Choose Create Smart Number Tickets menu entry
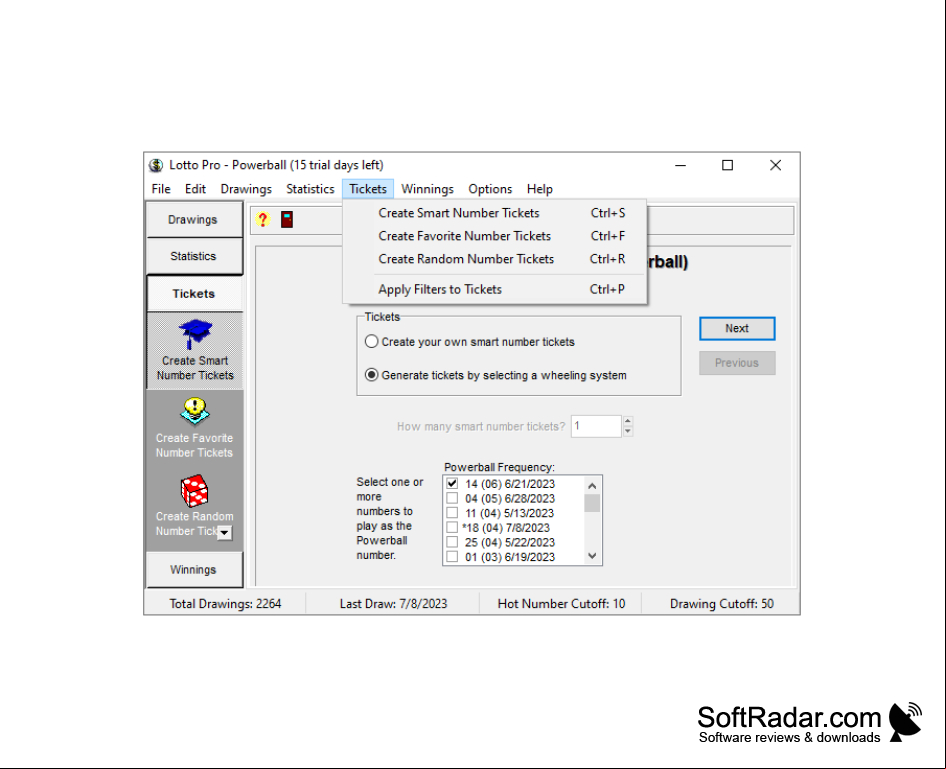This screenshot has height=769, width=946. pos(495,213)
